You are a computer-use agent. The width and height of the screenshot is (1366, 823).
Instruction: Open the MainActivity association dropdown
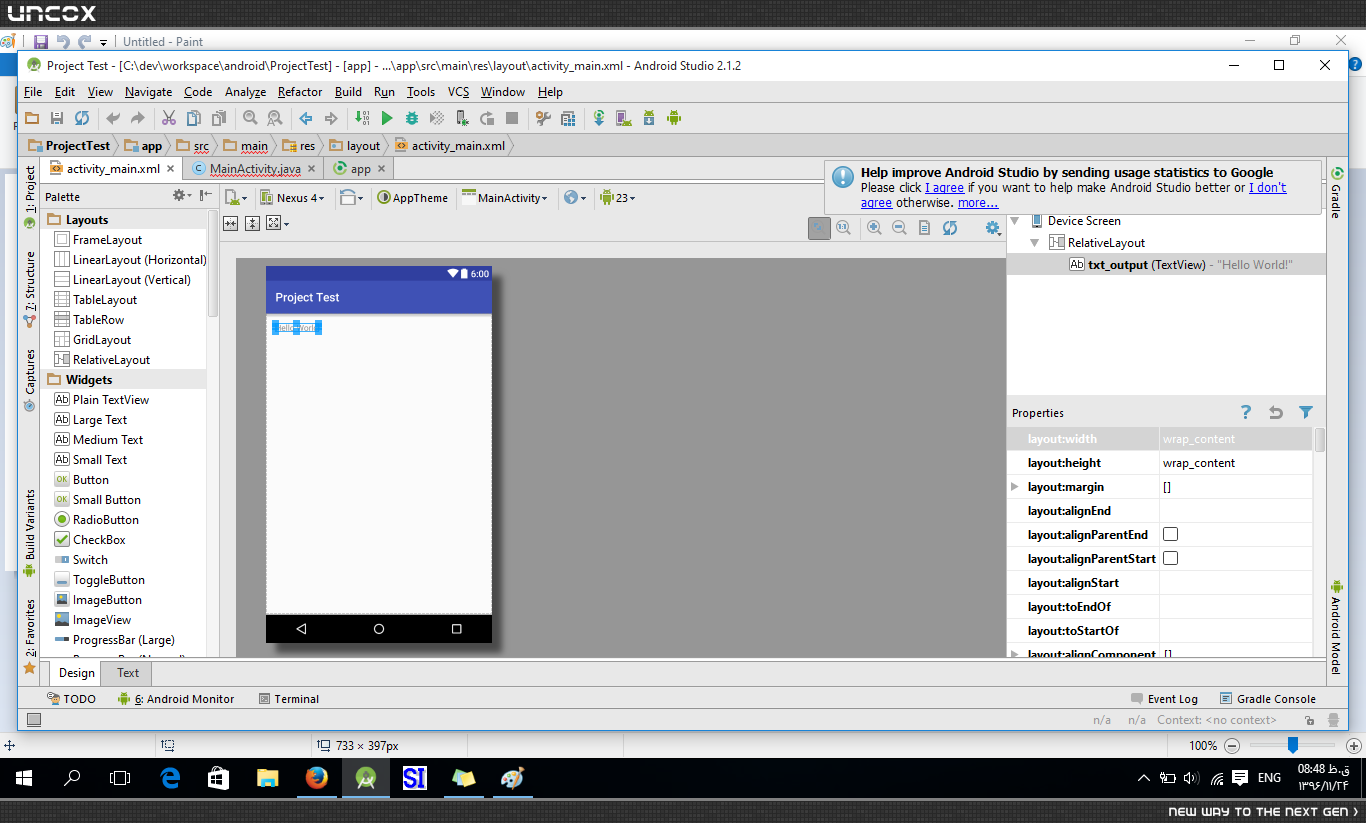click(x=505, y=198)
